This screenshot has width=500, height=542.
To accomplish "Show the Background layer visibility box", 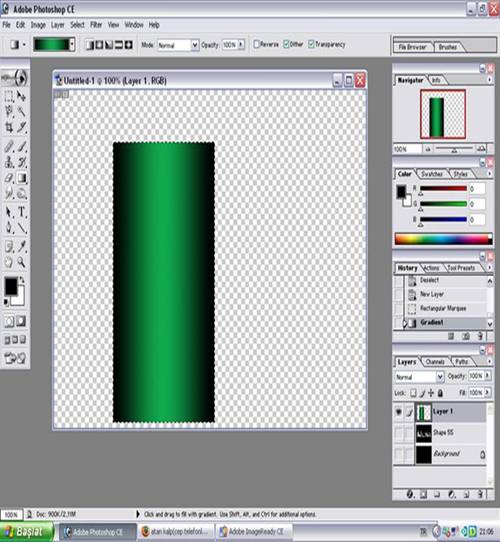I will pos(399,454).
